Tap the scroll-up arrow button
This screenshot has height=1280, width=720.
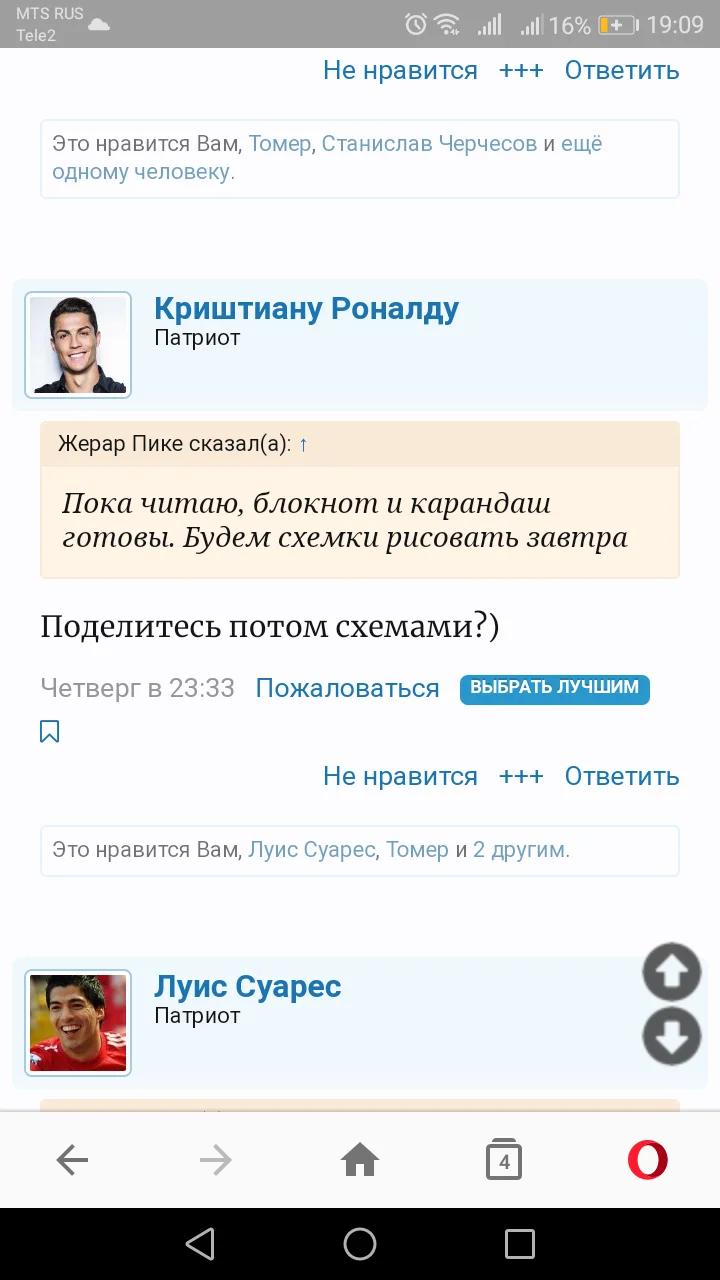pyautogui.click(x=671, y=972)
